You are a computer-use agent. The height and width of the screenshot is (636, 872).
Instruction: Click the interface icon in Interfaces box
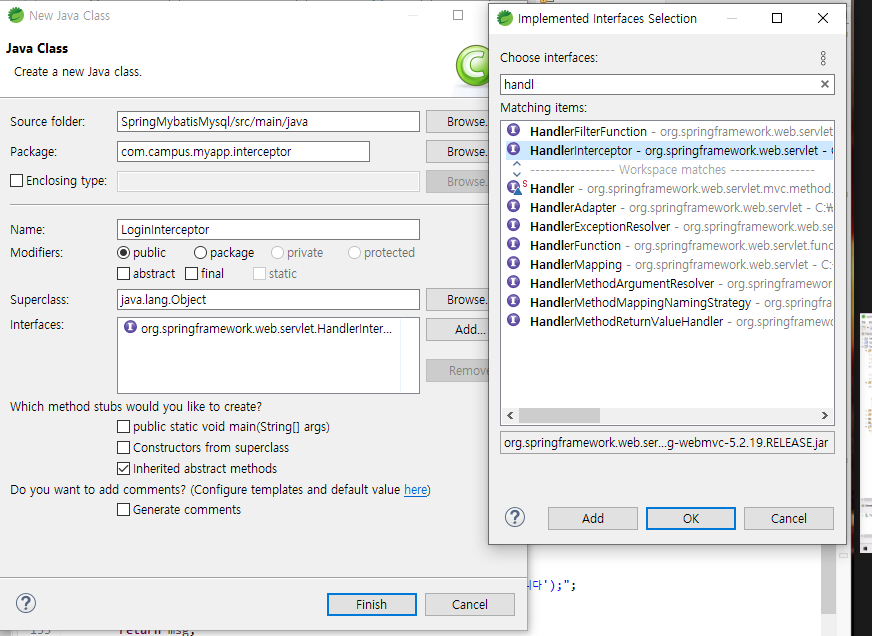[130, 327]
